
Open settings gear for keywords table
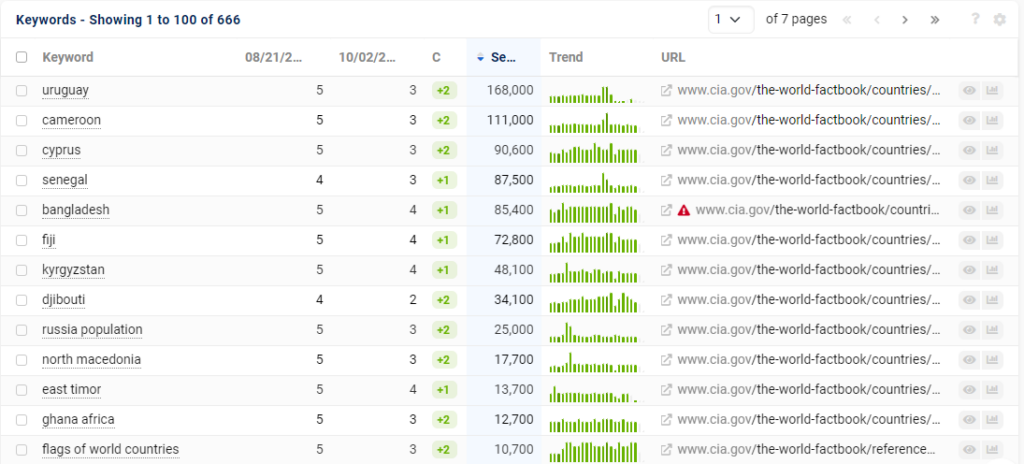pyautogui.click(x=999, y=19)
